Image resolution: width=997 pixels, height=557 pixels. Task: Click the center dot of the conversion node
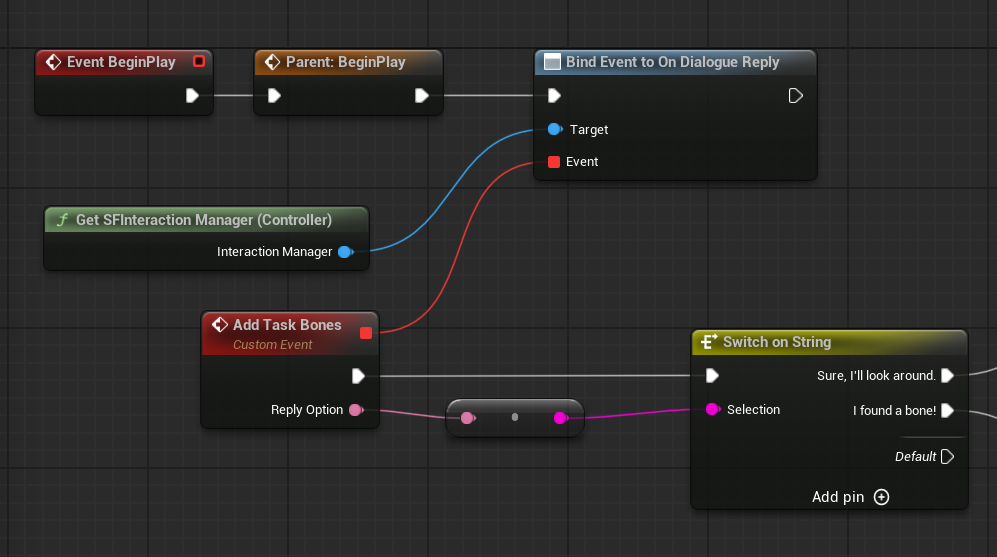click(515, 417)
